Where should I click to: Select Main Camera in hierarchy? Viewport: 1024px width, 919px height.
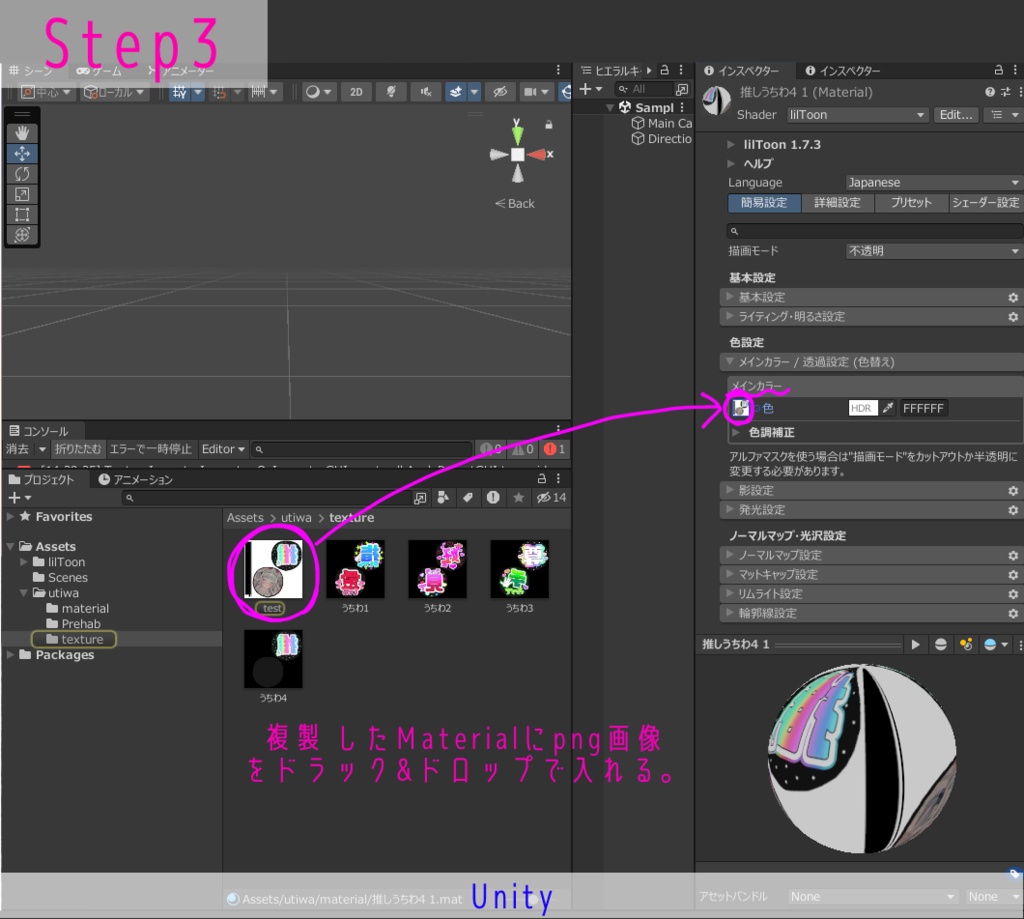click(662, 123)
